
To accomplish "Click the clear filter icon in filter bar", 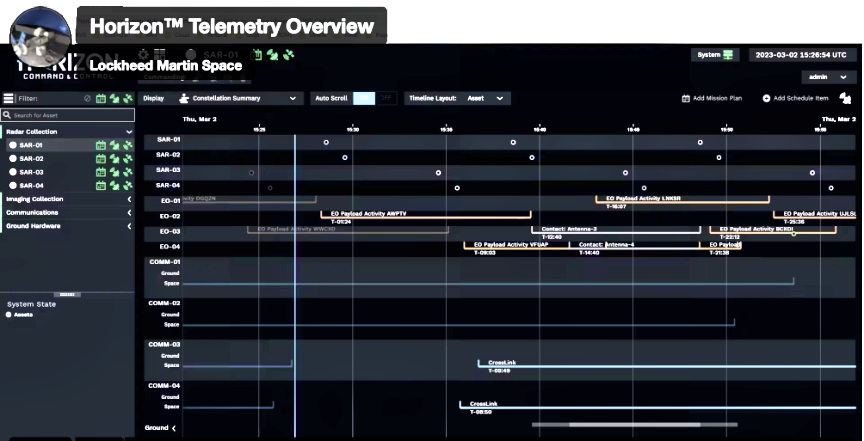I will pyautogui.click(x=88, y=99).
